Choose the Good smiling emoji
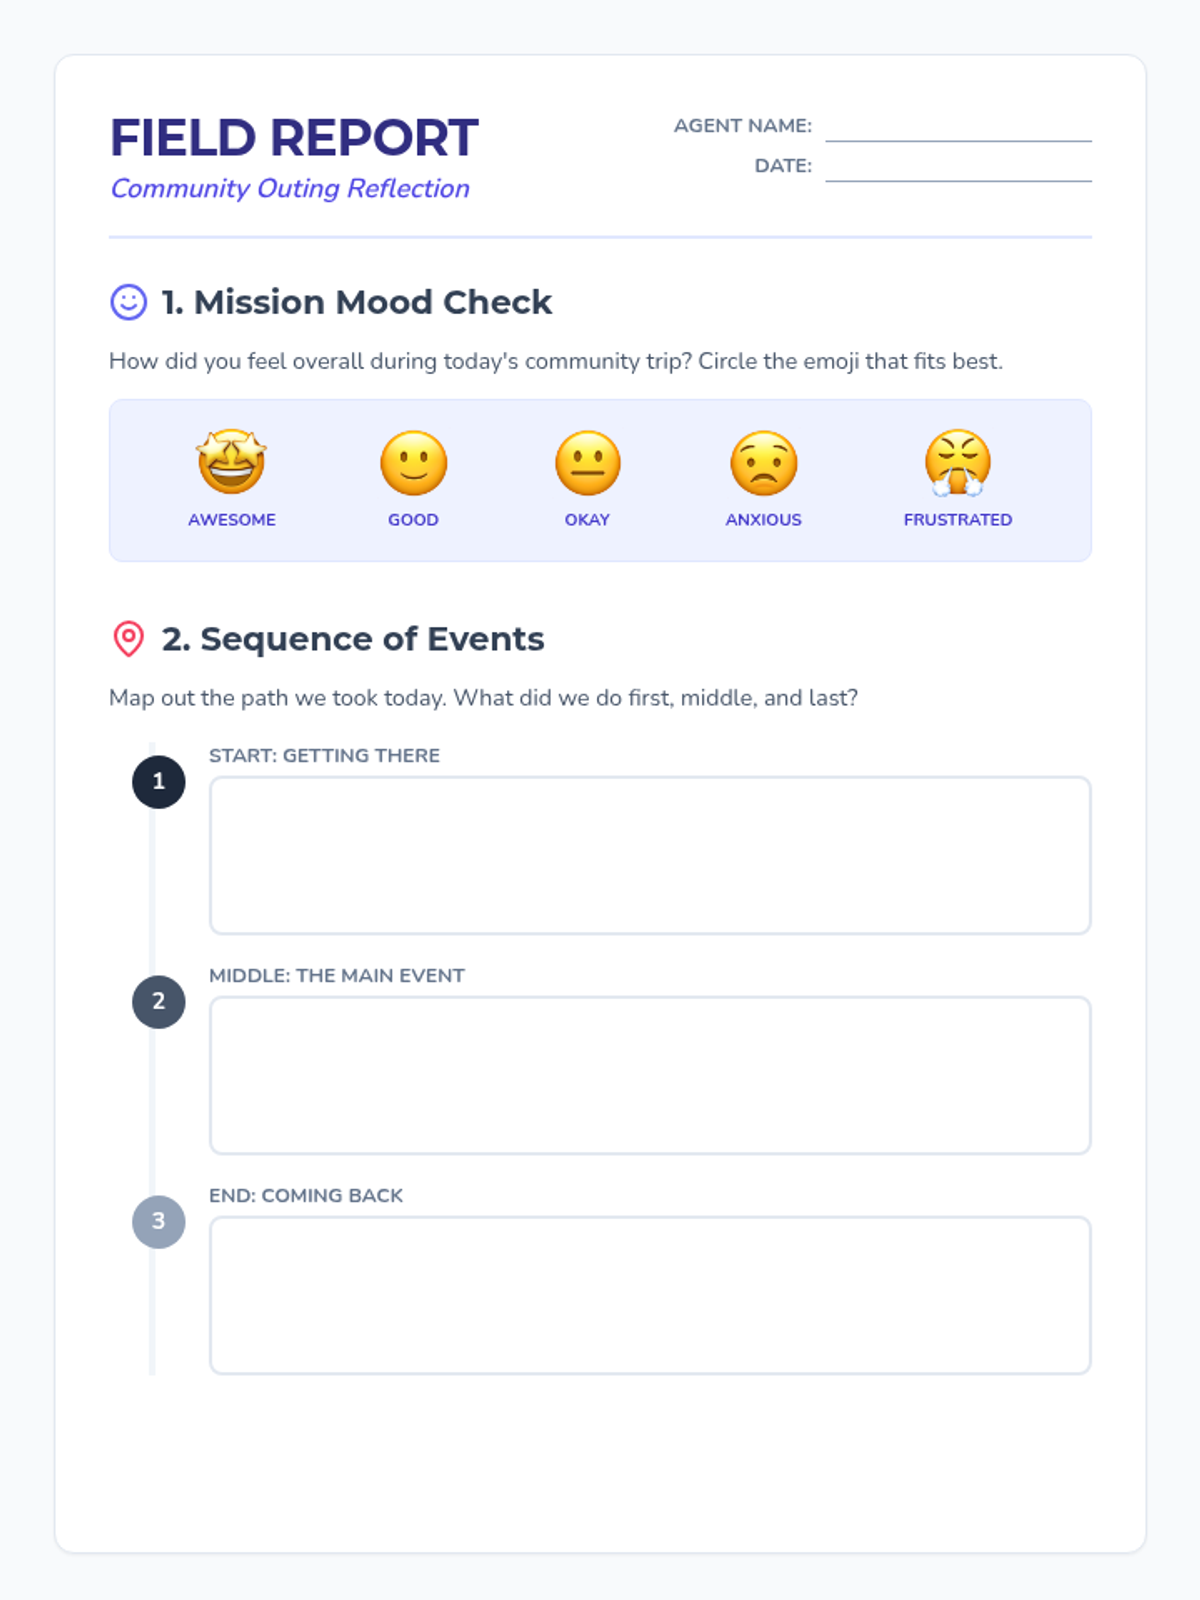The height and width of the screenshot is (1600, 1200). click(x=413, y=462)
